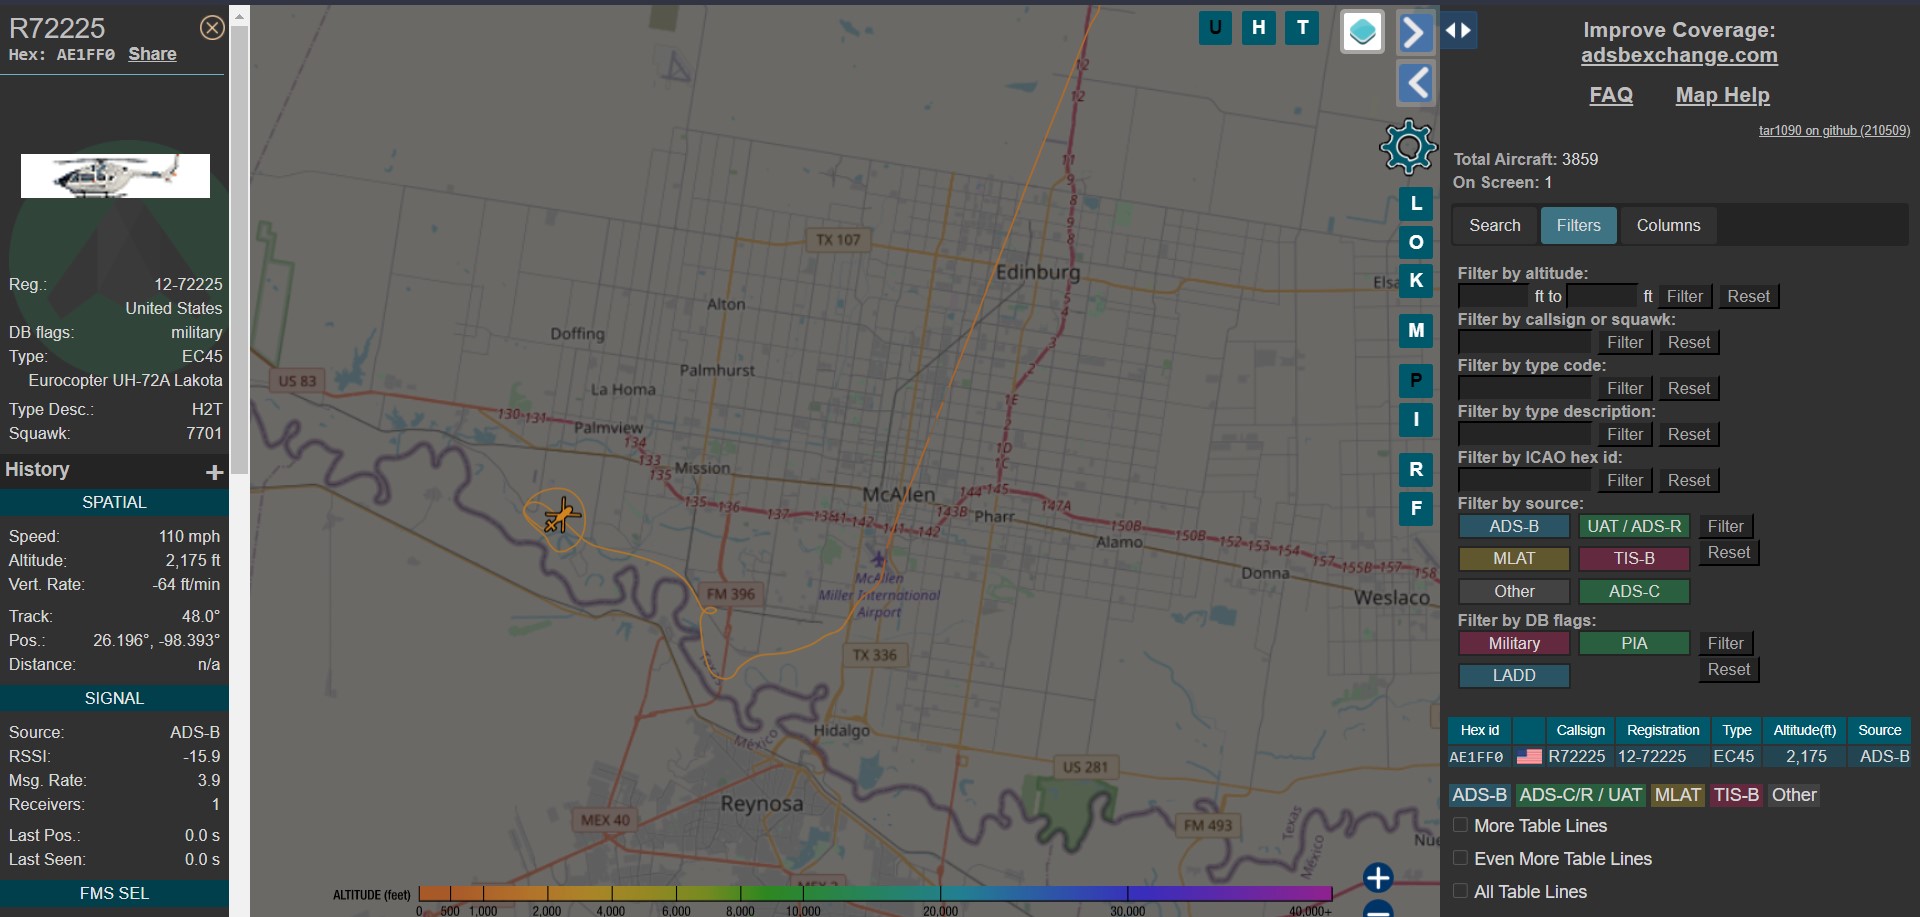Sort table by Source column
The image size is (1920, 917).
1879,731
